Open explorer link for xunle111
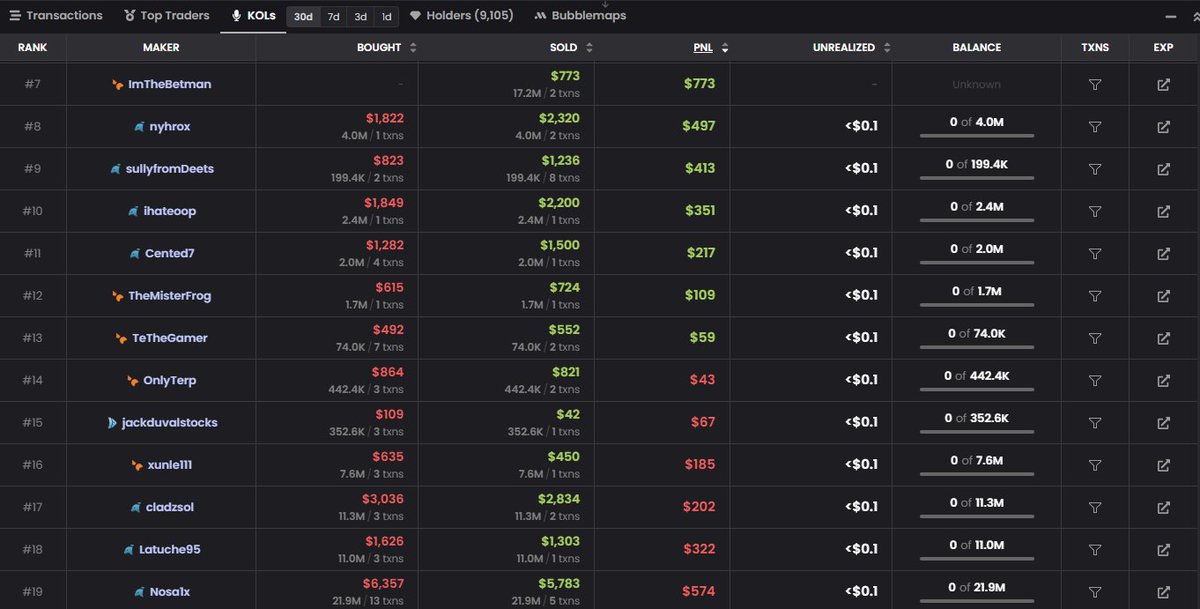The image size is (1200, 609). pyautogui.click(x=1163, y=465)
